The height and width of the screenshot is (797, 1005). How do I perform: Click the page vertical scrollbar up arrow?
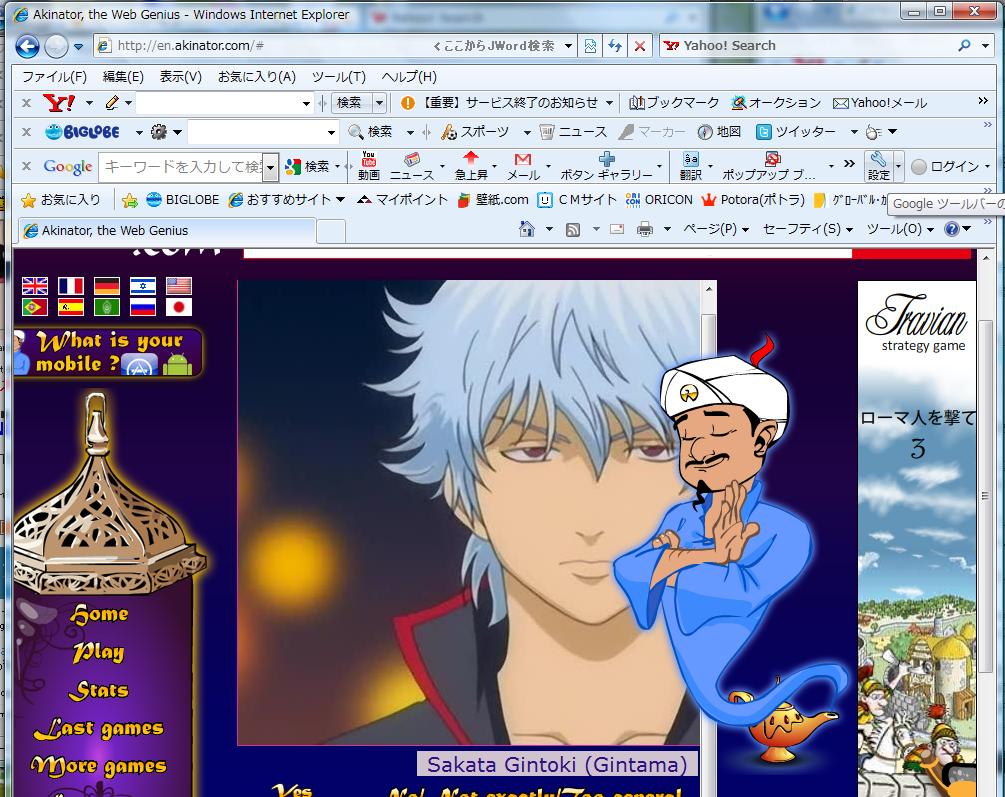click(986, 258)
